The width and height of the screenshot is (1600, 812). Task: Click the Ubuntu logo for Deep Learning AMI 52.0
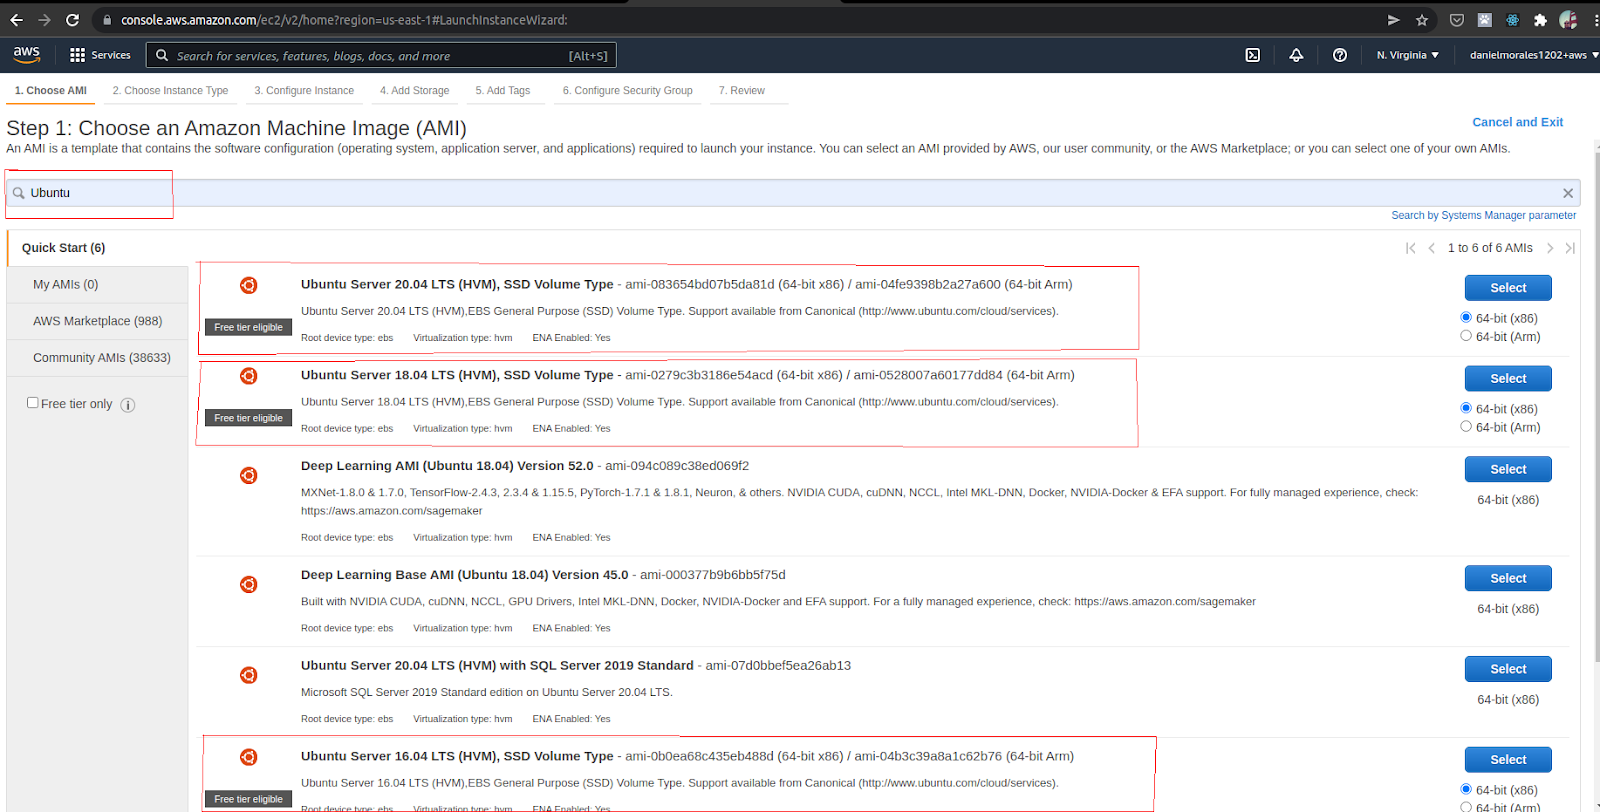(x=248, y=475)
